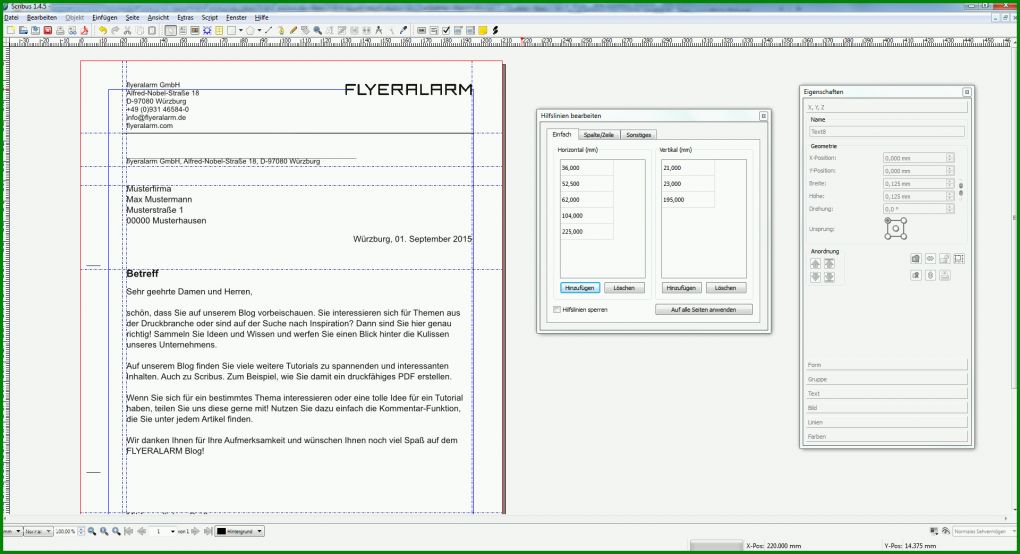
Task: Select vertical guide value 21,000
Action: click(688, 168)
